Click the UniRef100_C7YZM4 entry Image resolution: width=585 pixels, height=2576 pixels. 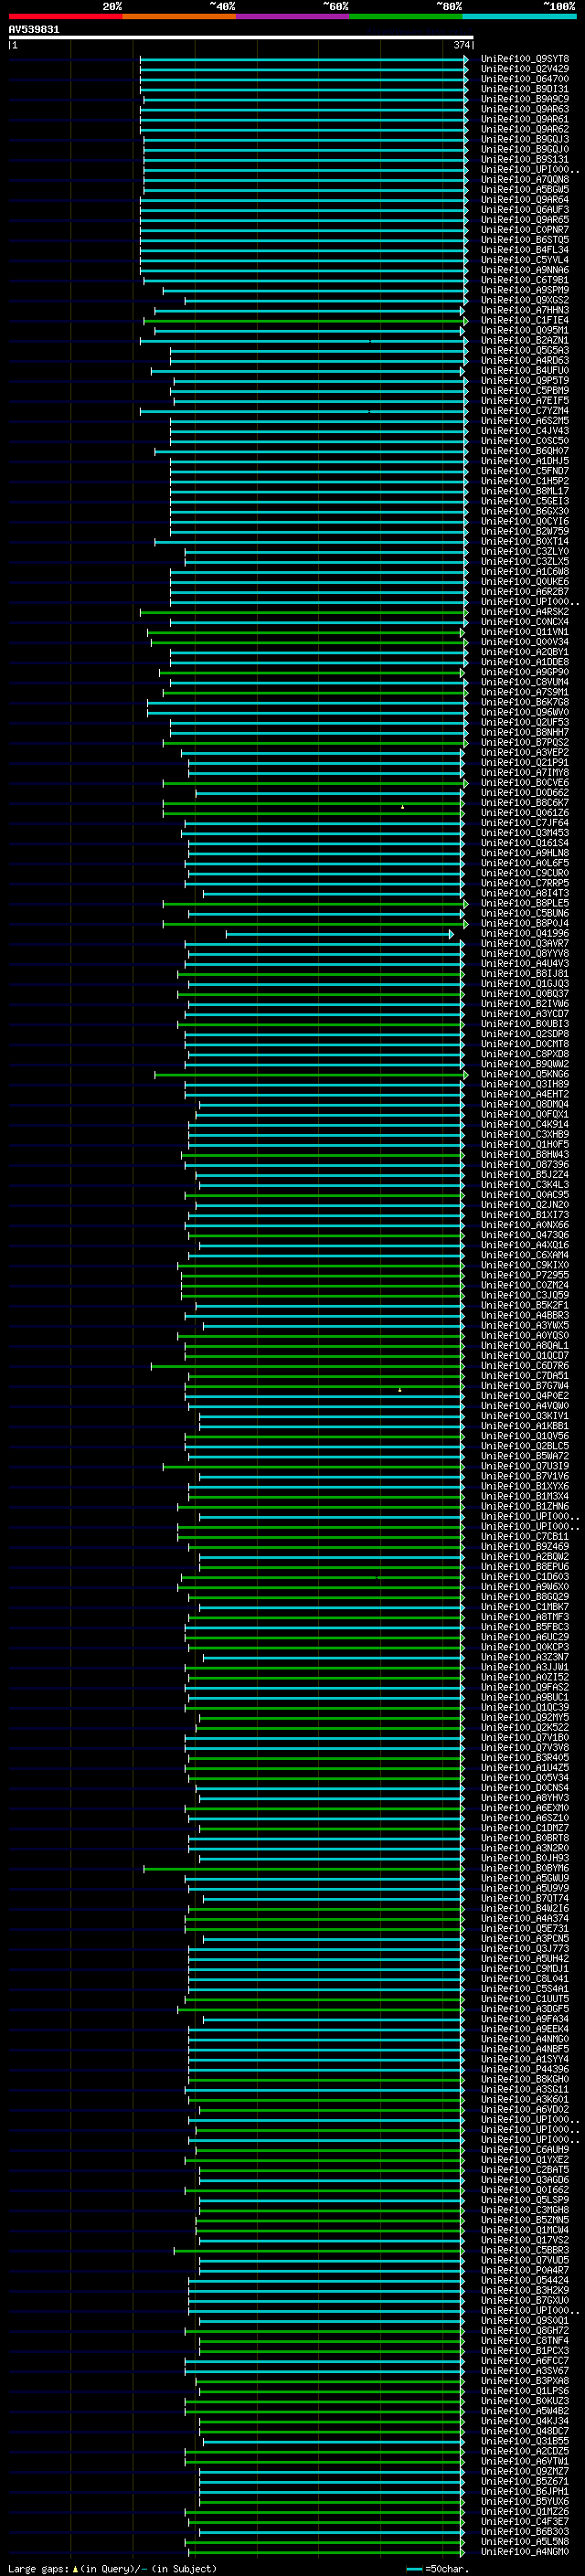tap(525, 411)
